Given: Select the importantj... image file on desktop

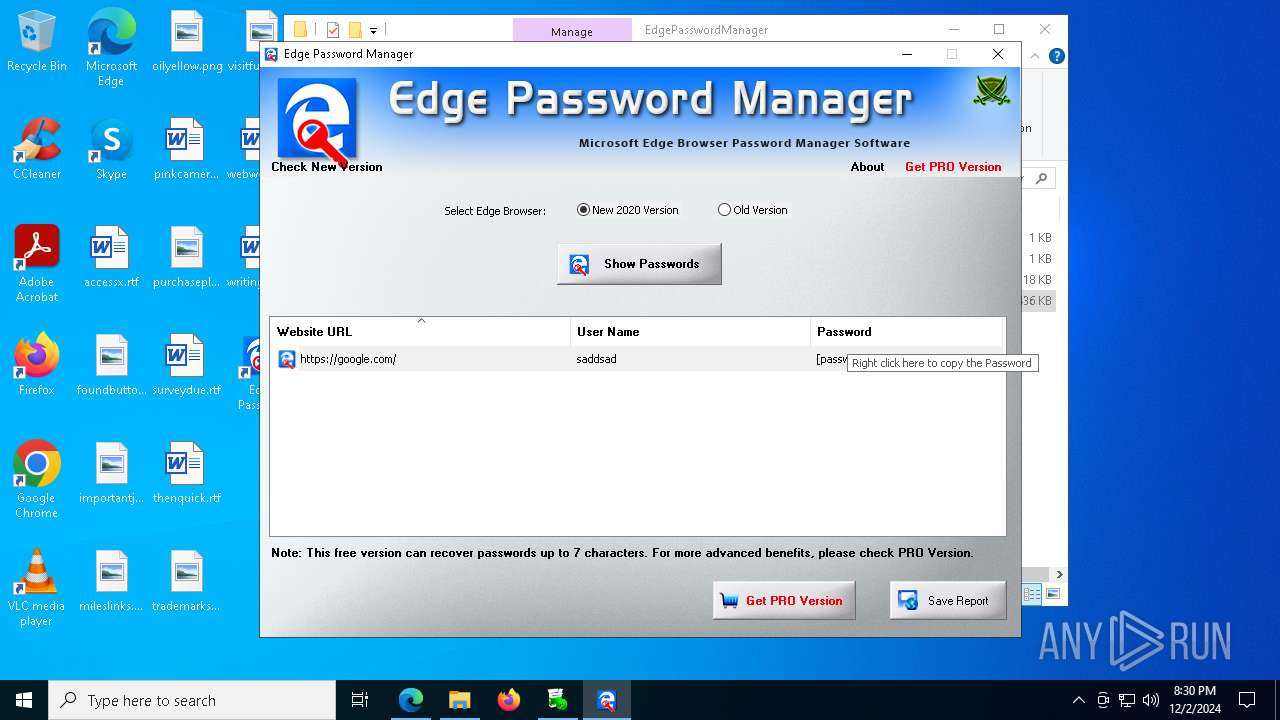Looking at the screenshot, I should pyautogui.click(x=111, y=474).
